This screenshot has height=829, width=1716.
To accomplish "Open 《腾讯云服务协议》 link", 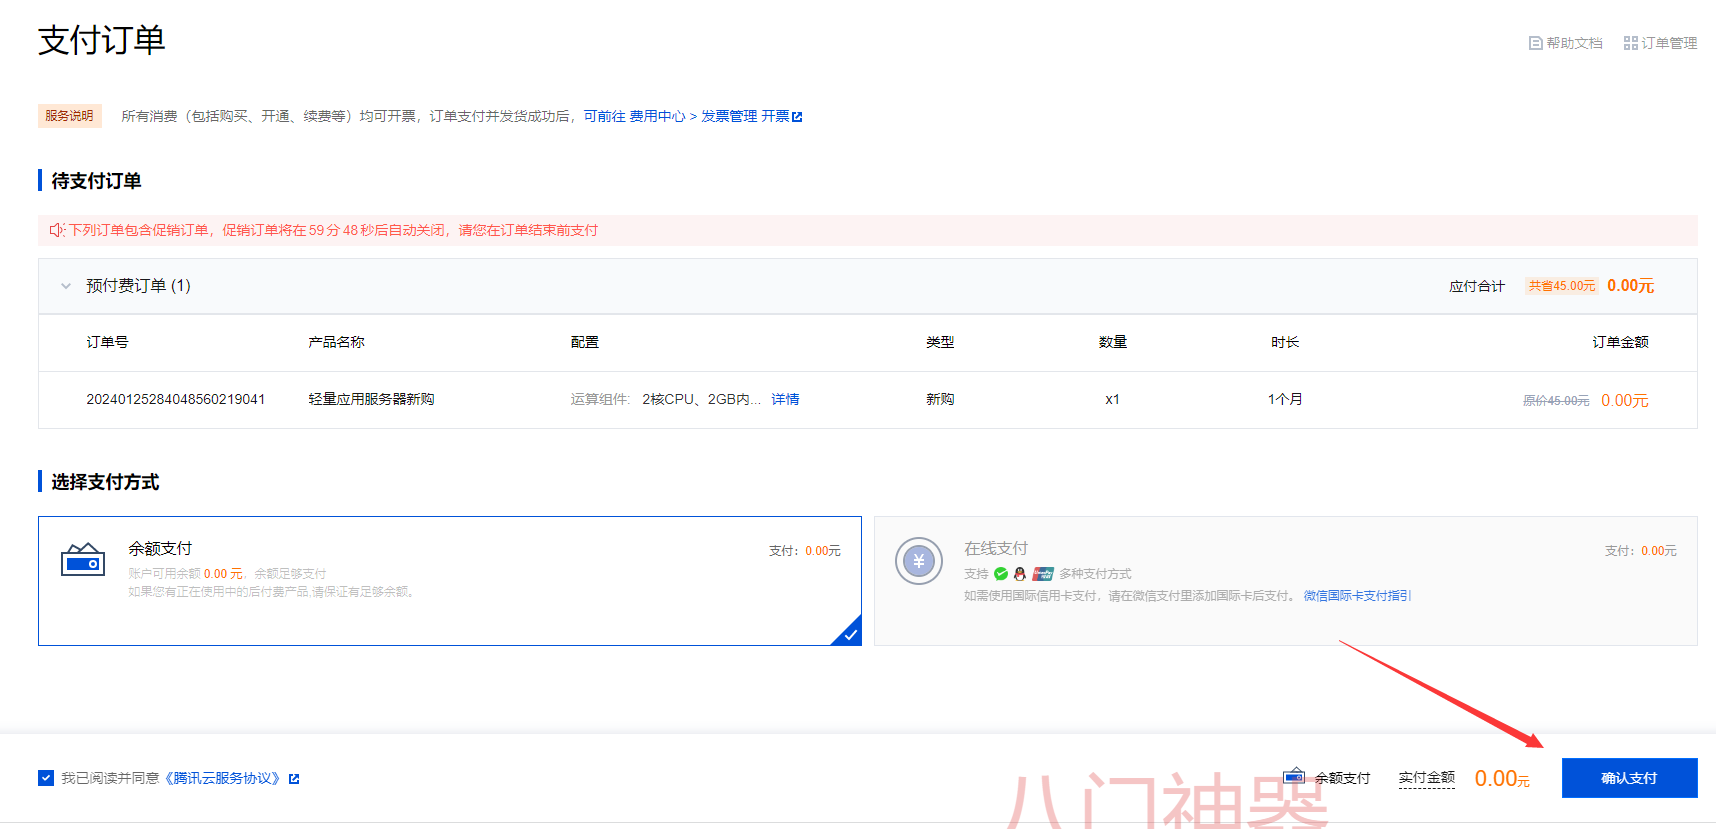I will coord(223,778).
